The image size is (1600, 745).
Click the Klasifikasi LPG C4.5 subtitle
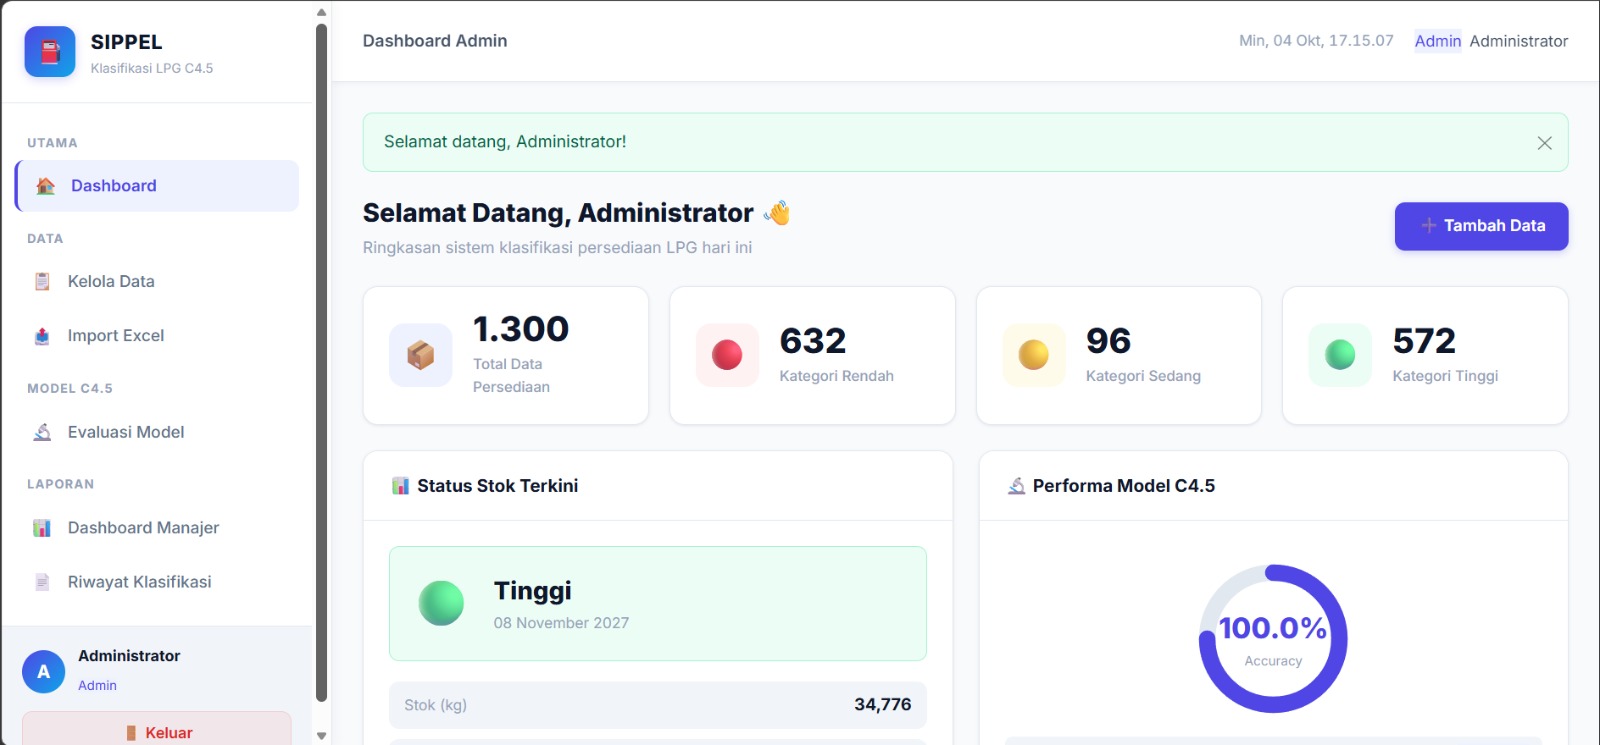click(152, 68)
